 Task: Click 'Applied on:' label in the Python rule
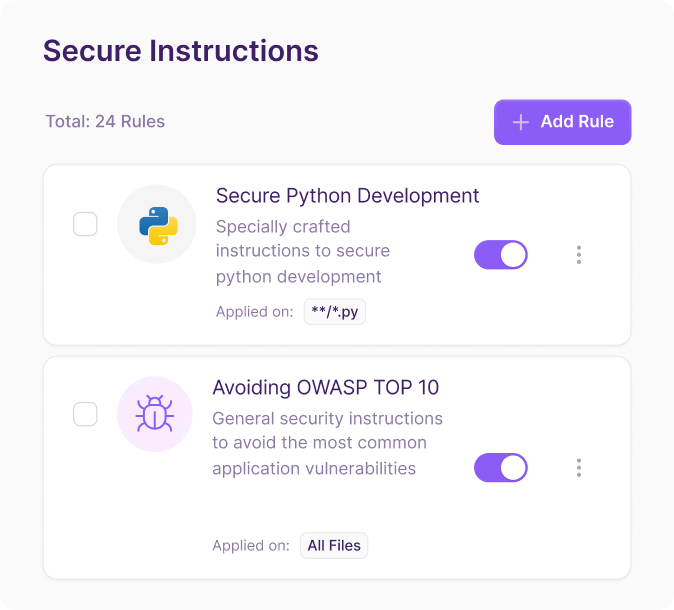254,312
